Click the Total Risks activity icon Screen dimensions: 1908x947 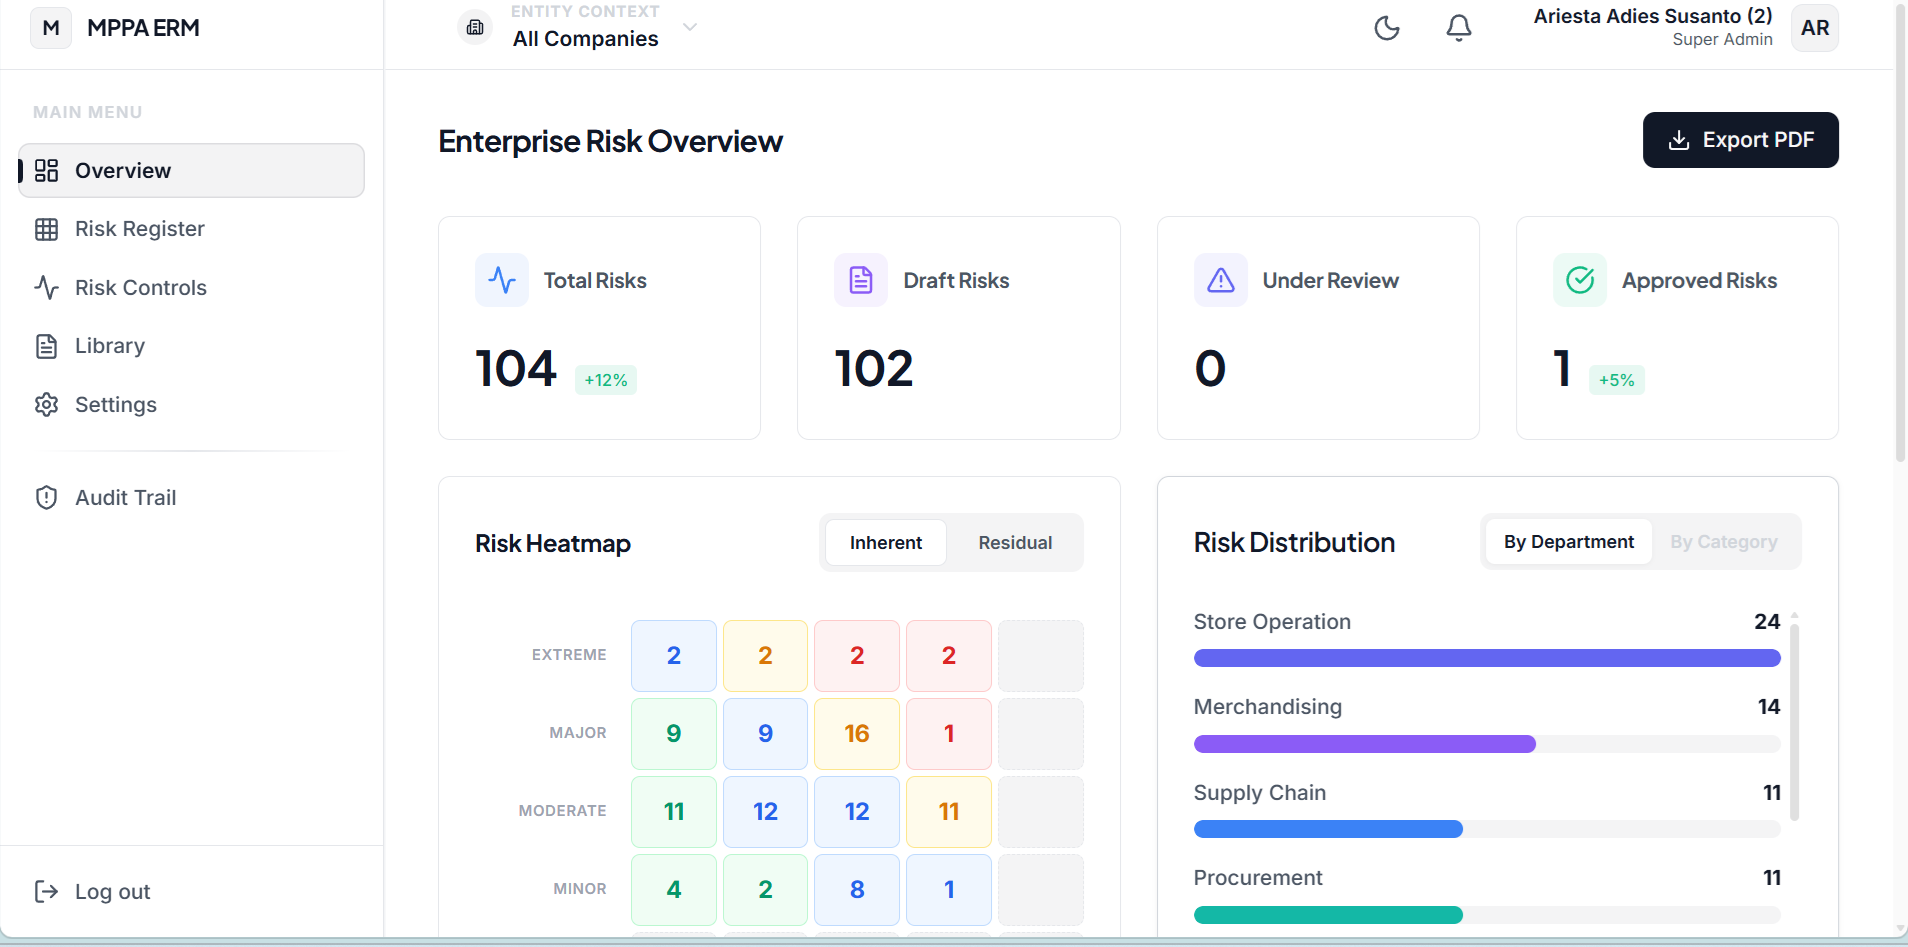coord(502,280)
